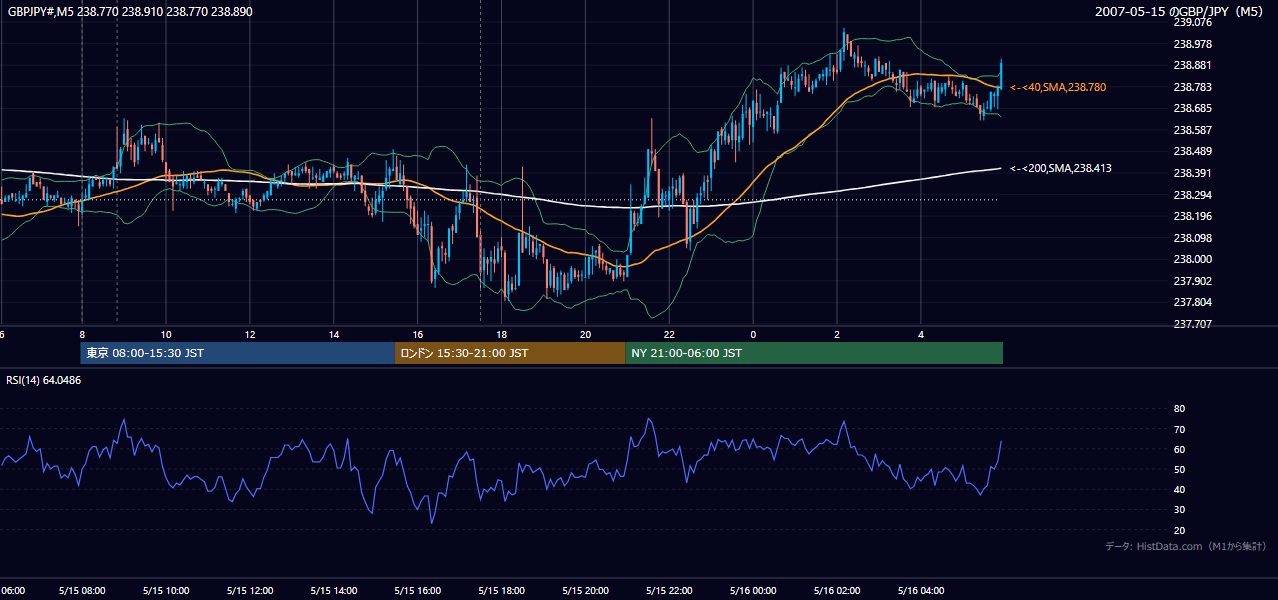Click the HistData.com data source credit
Image resolution: width=1278 pixels, height=600 pixels.
coord(1185,546)
